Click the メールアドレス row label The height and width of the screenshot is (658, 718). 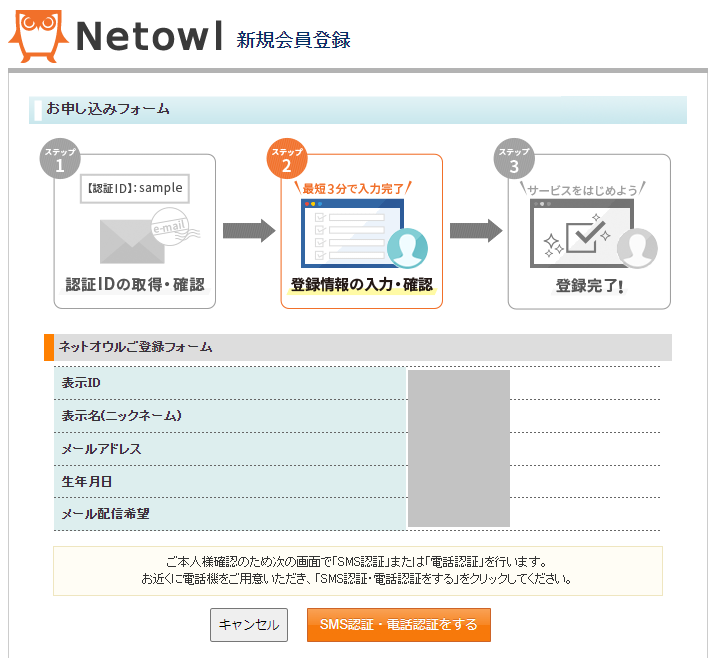tap(101, 449)
